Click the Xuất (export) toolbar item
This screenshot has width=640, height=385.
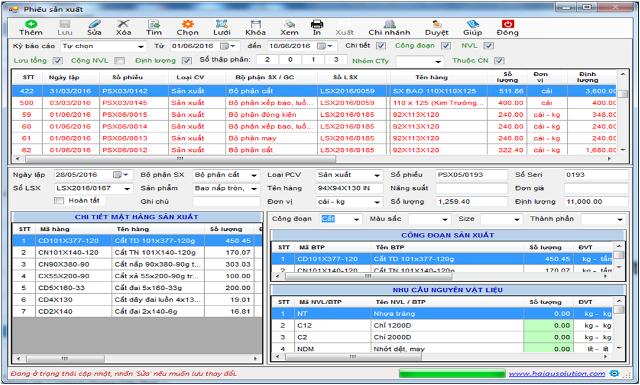point(345,32)
